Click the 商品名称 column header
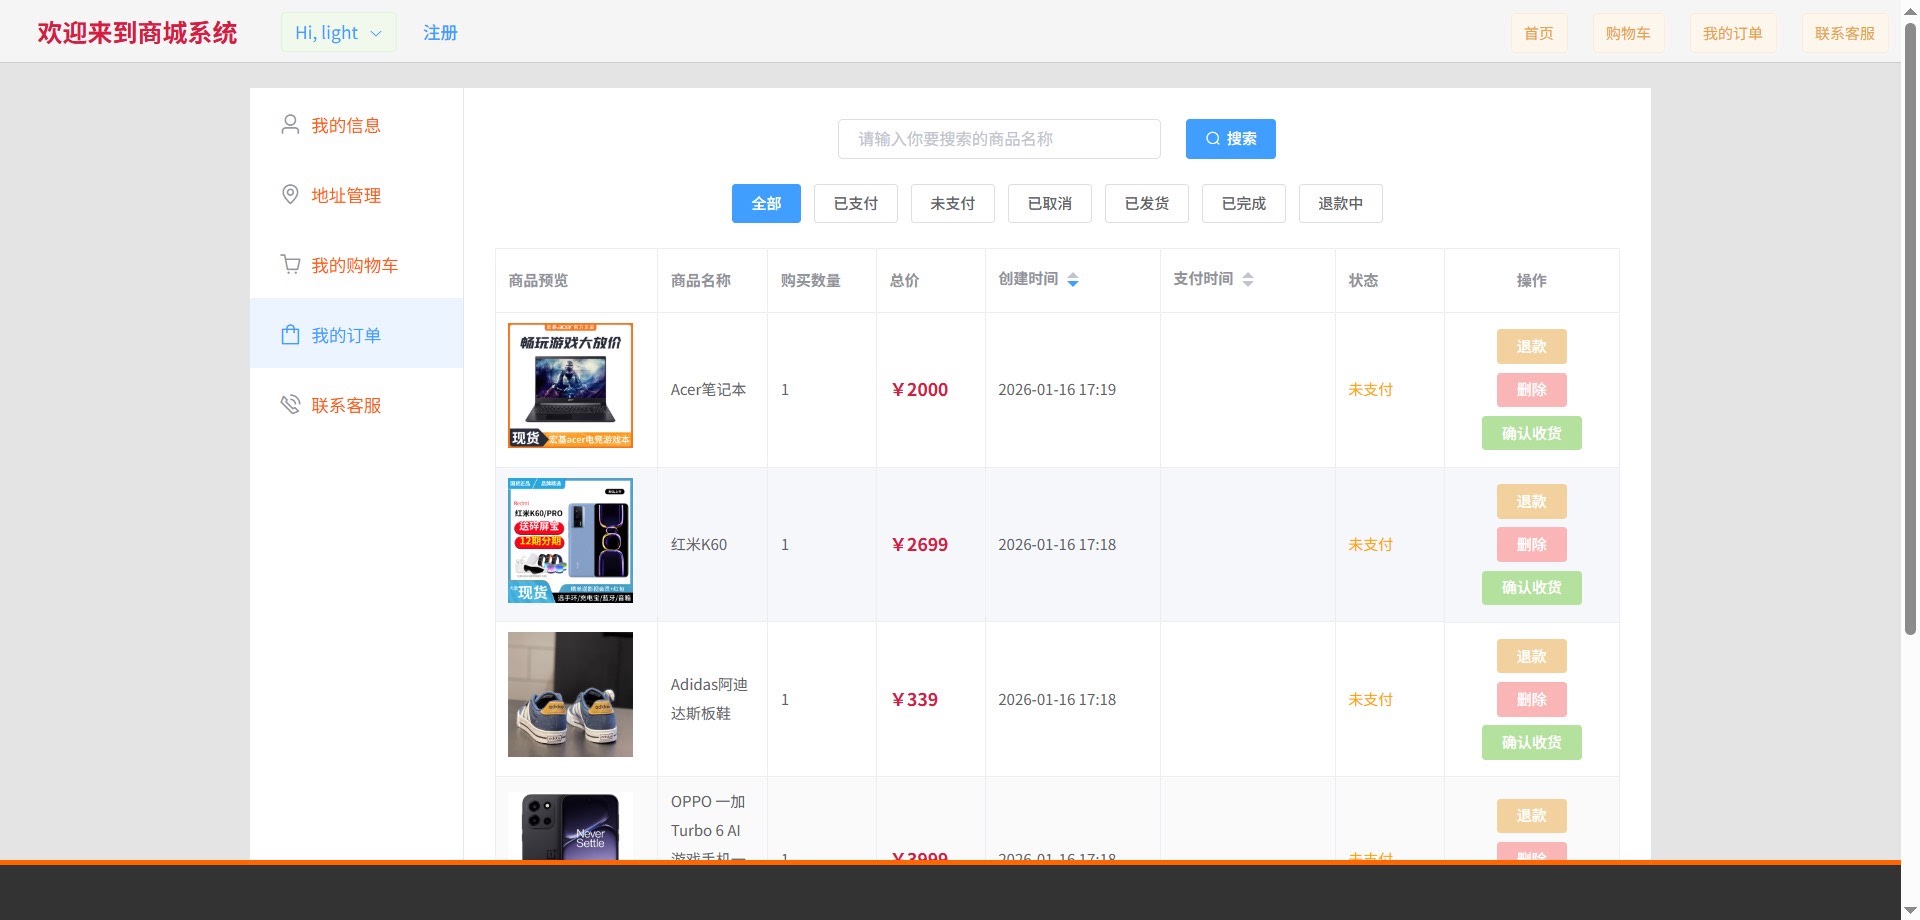This screenshot has width=1920, height=920. click(700, 281)
